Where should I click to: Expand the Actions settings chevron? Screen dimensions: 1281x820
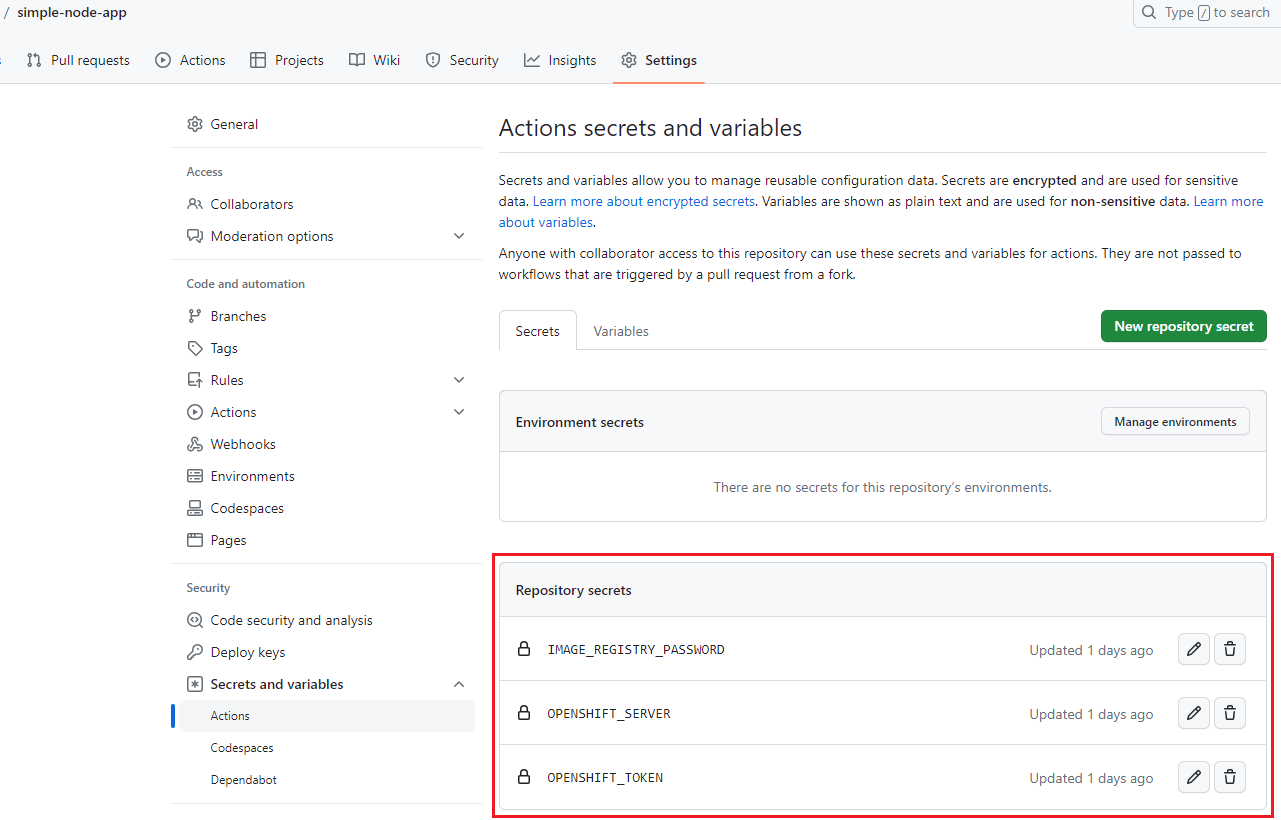click(459, 412)
